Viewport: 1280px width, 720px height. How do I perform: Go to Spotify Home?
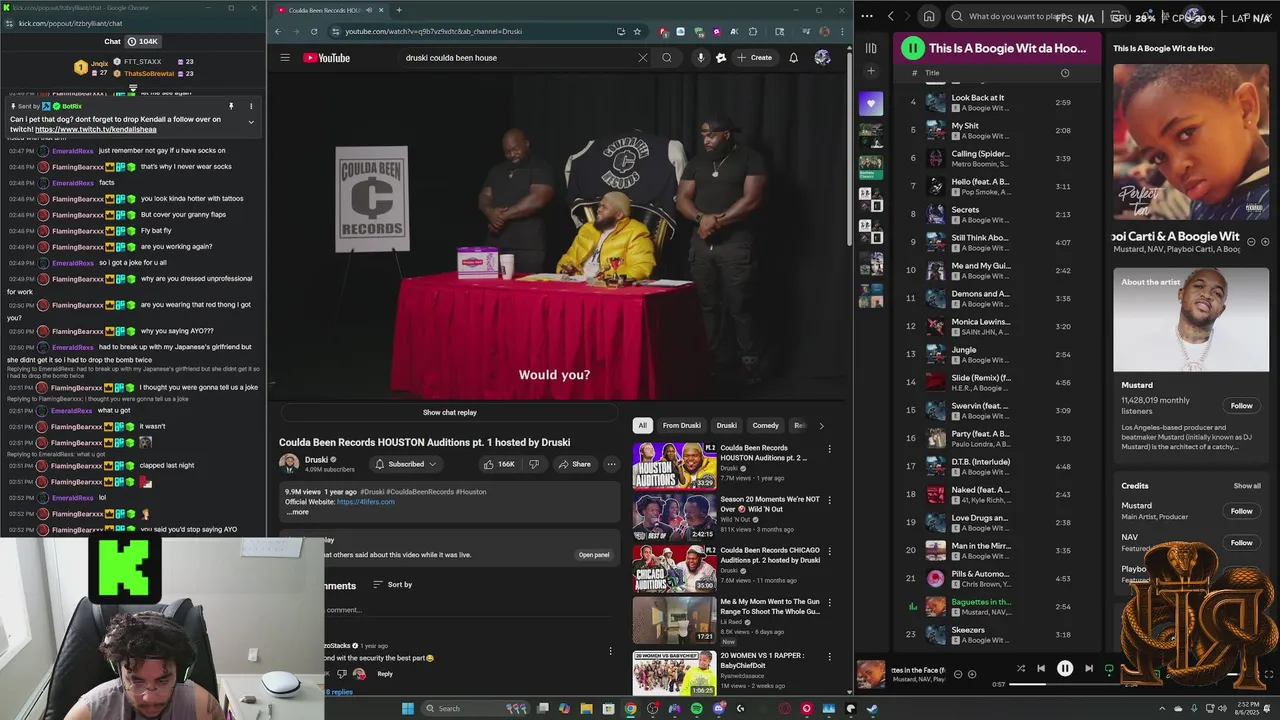[929, 16]
